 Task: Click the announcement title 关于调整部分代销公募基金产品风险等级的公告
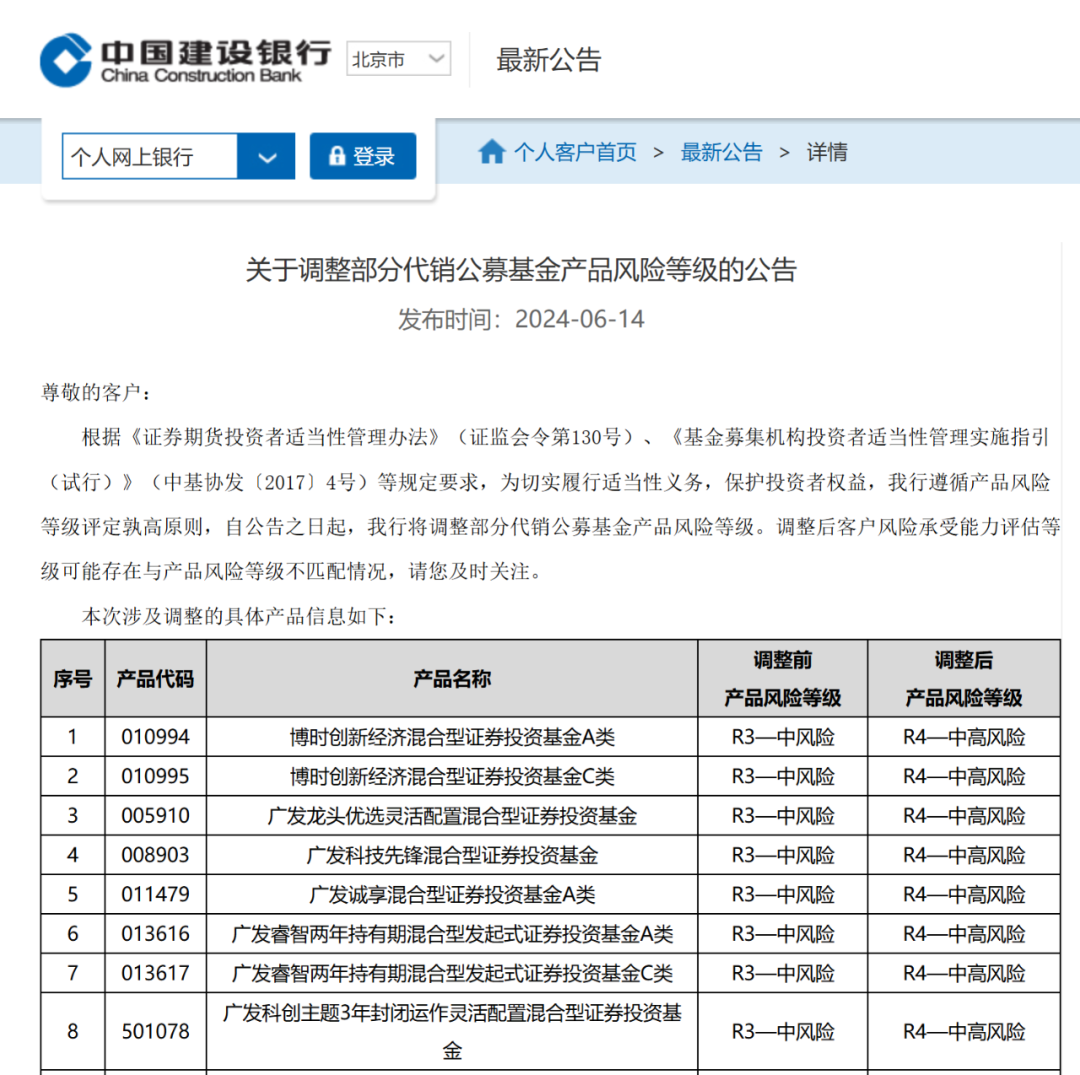point(521,269)
